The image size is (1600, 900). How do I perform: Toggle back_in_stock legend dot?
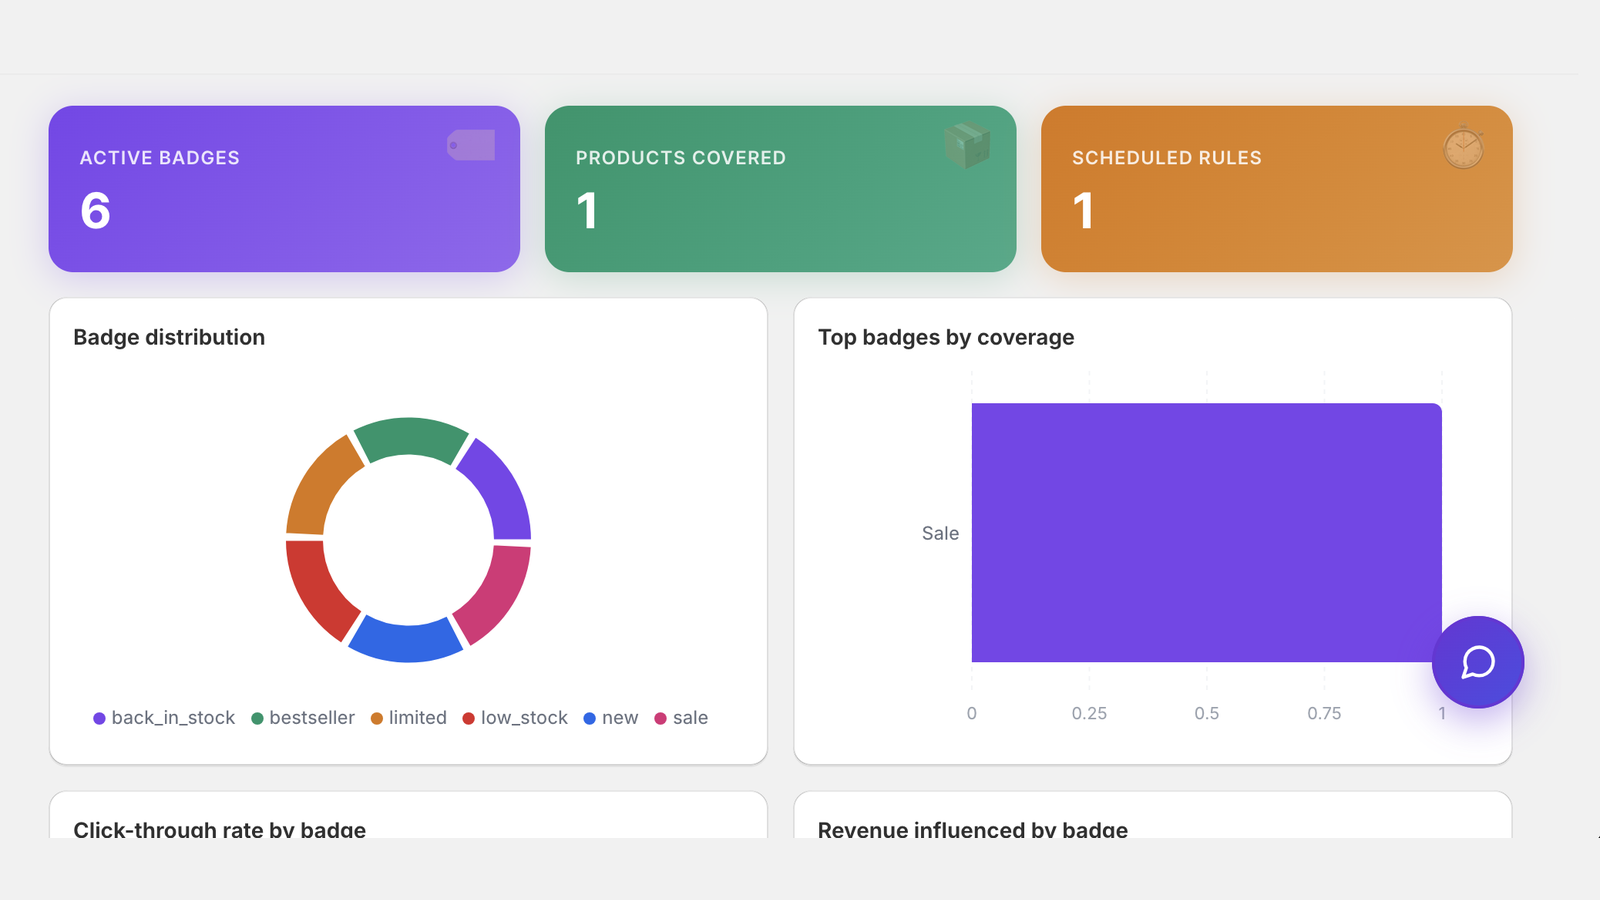pyautogui.click(x=99, y=718)
